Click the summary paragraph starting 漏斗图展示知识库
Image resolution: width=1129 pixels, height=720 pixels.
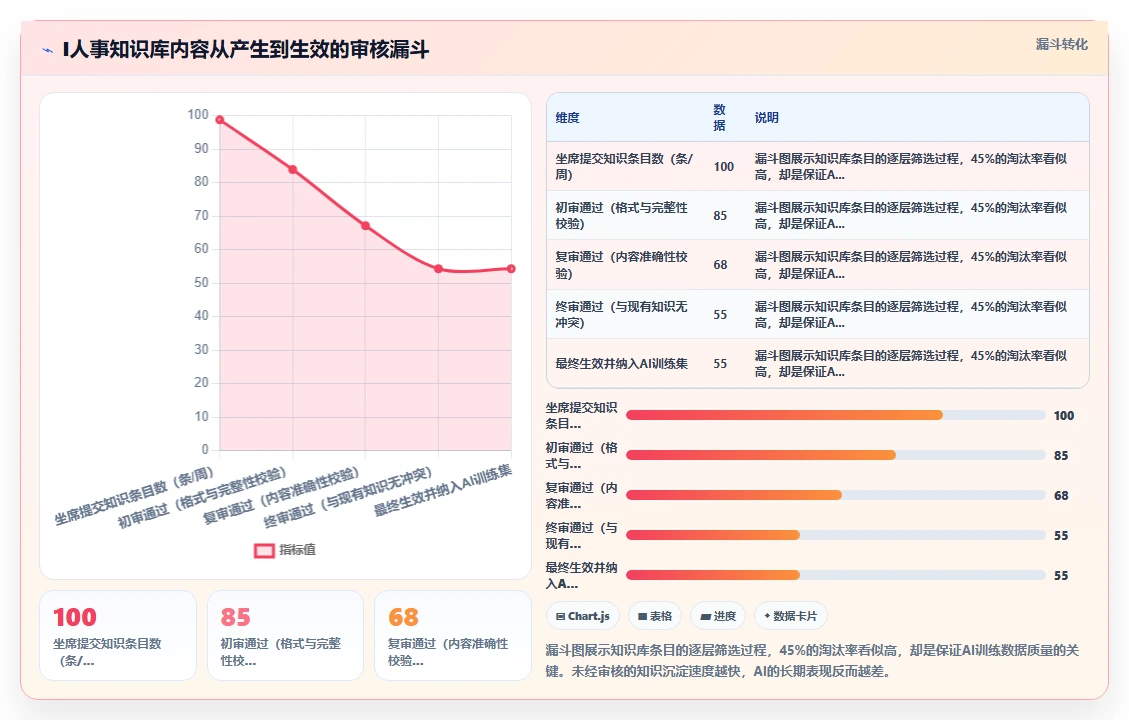click(x=812, y=661)
